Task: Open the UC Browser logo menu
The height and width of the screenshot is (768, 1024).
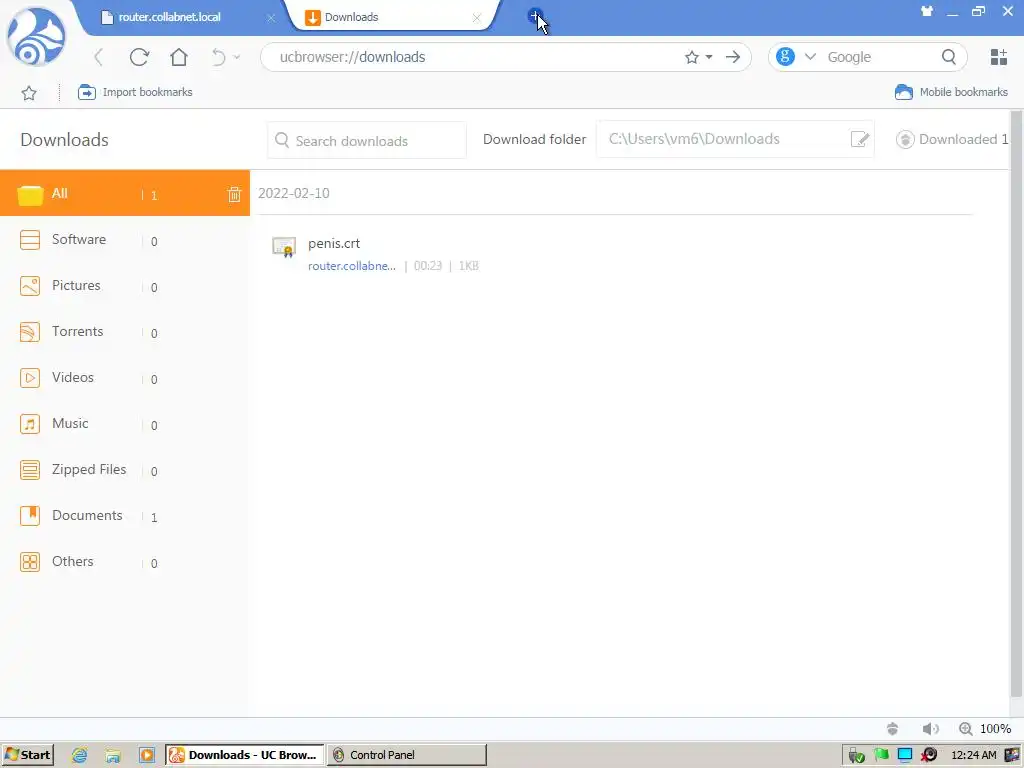Action: tap(36, 38)
